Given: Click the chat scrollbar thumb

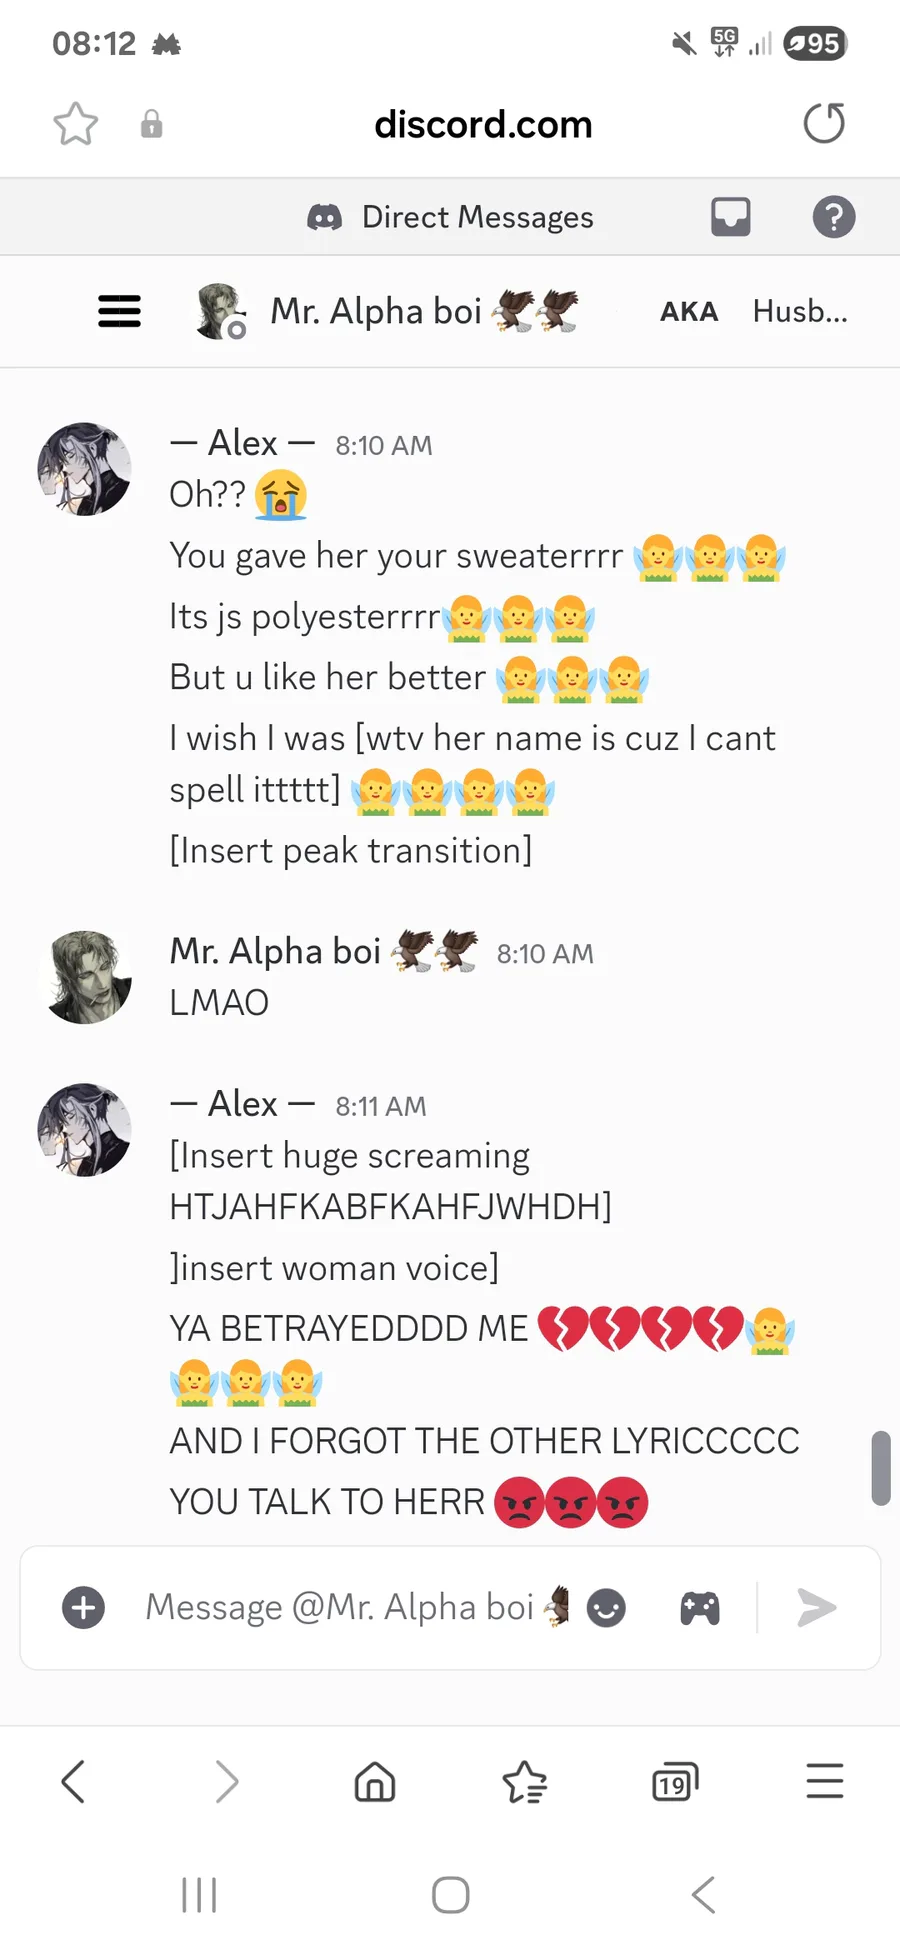Looking at the screenshot, I should [x=881, y=1468].
